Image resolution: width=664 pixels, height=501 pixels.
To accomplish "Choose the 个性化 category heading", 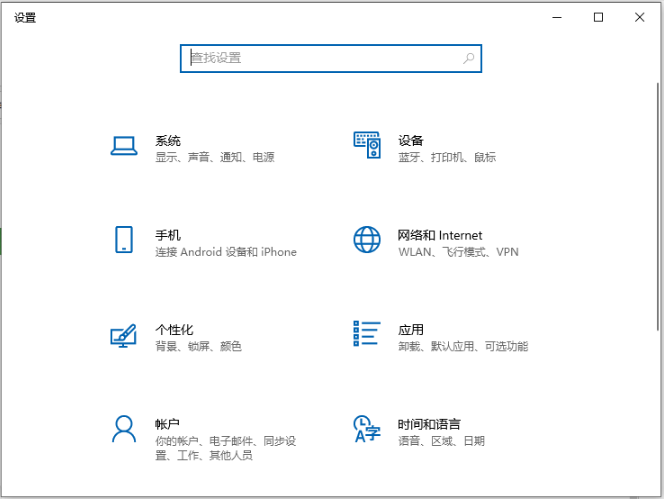I will [174, 330].
